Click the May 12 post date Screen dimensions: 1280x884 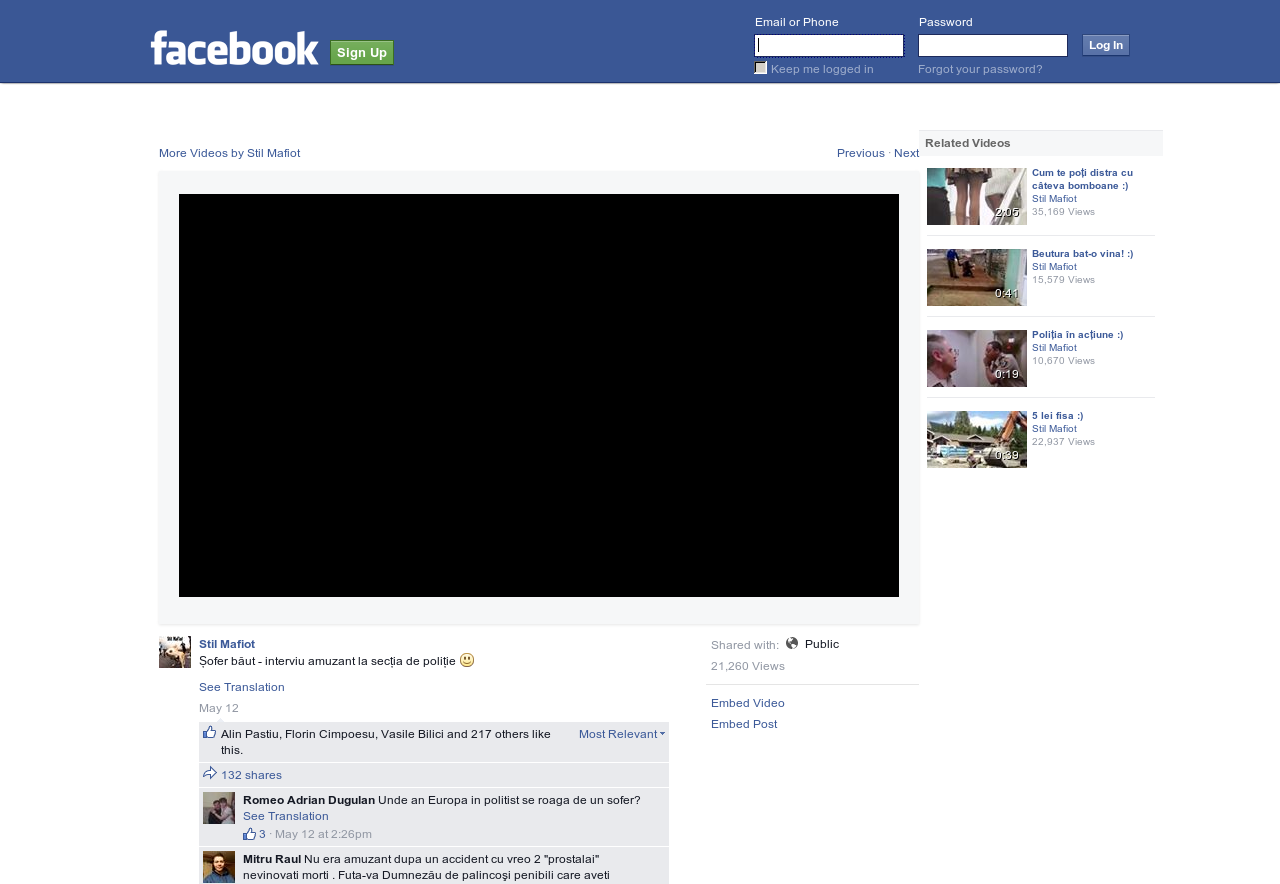point(219,708)
